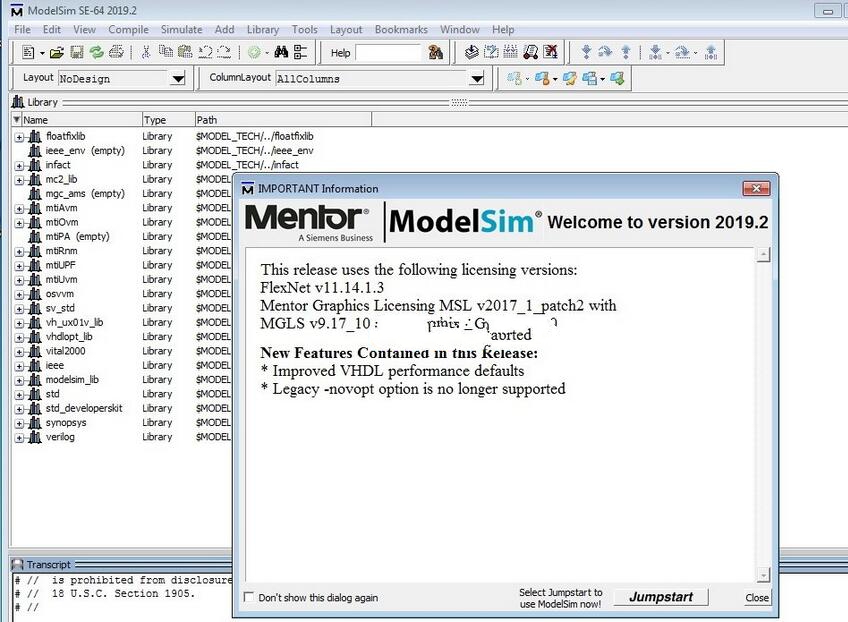Click the Step Out toolbar icon

626,52
